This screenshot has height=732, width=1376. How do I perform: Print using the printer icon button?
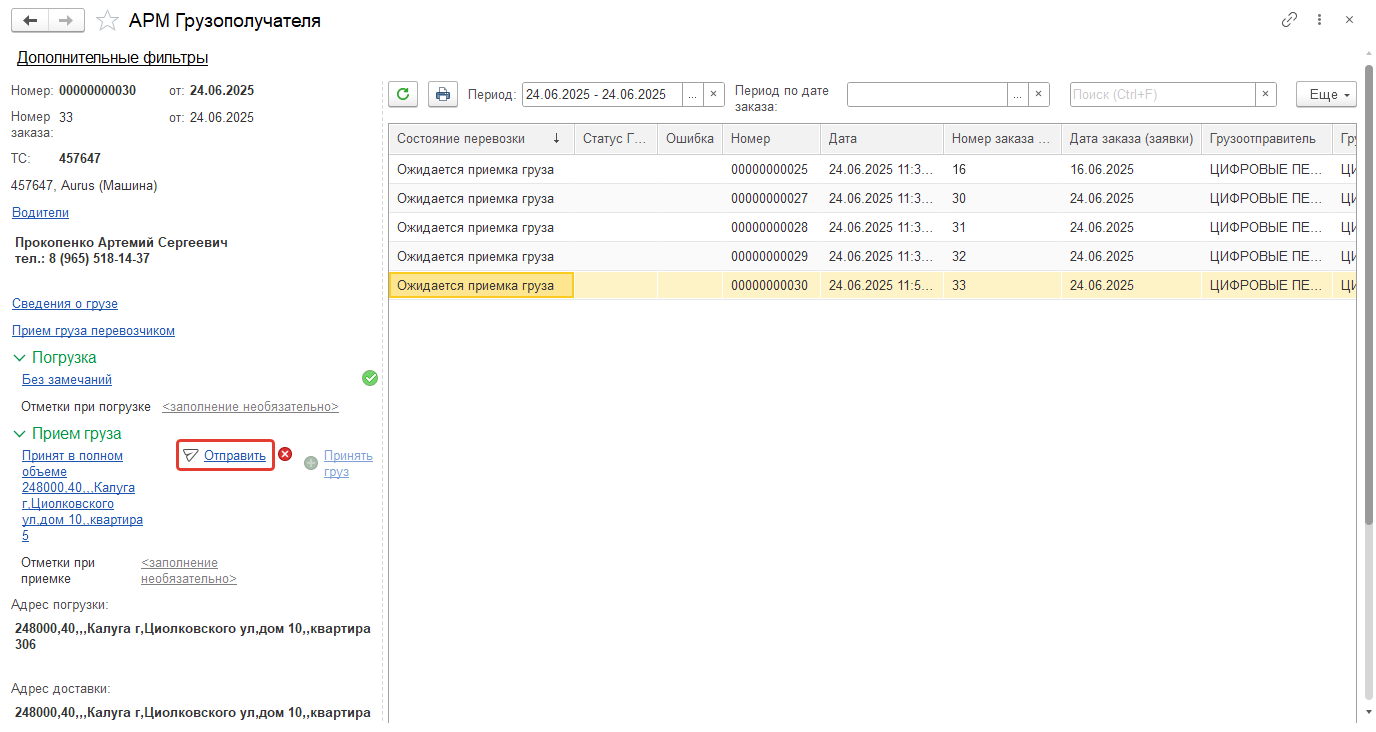[x=443, y=94]
